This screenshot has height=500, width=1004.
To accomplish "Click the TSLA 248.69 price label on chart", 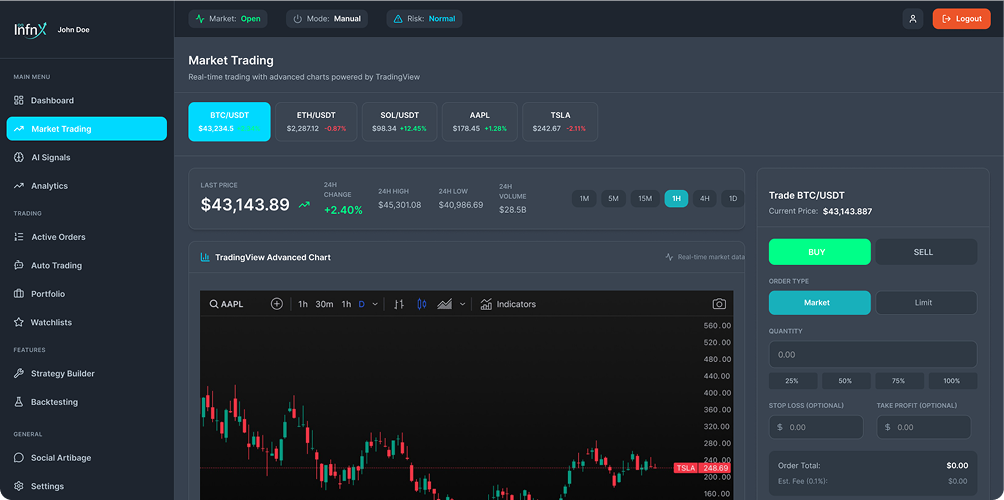I will [x=702, y=468].
